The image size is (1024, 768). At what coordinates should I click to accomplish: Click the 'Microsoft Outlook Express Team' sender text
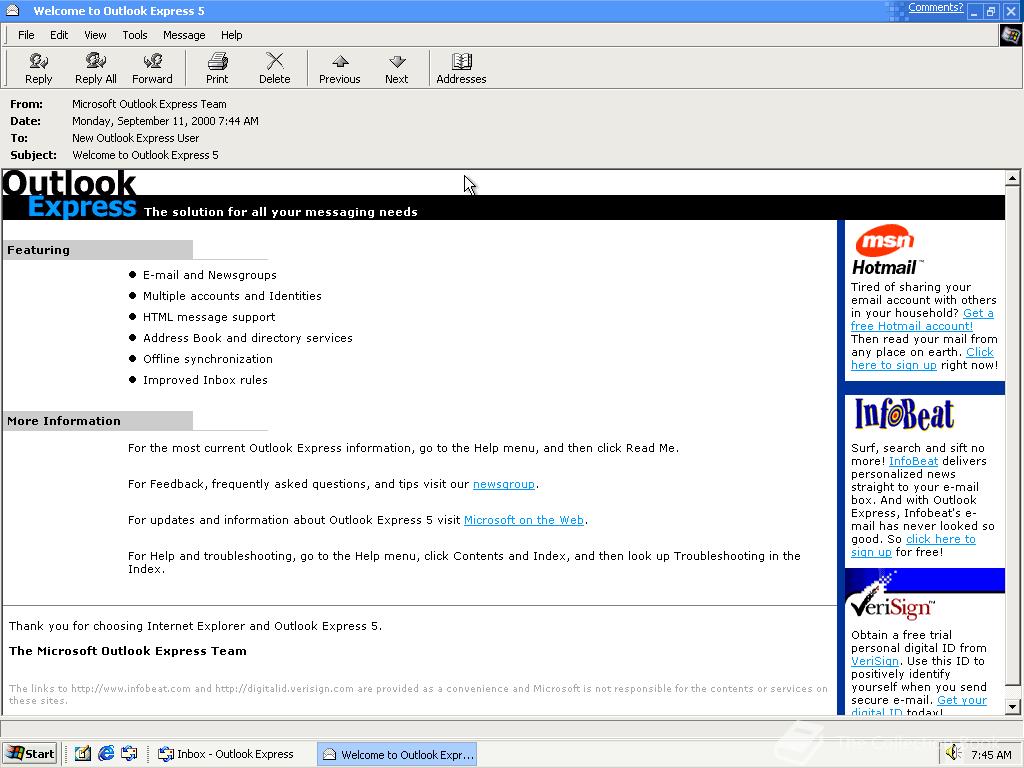click(x=149, y=104)
